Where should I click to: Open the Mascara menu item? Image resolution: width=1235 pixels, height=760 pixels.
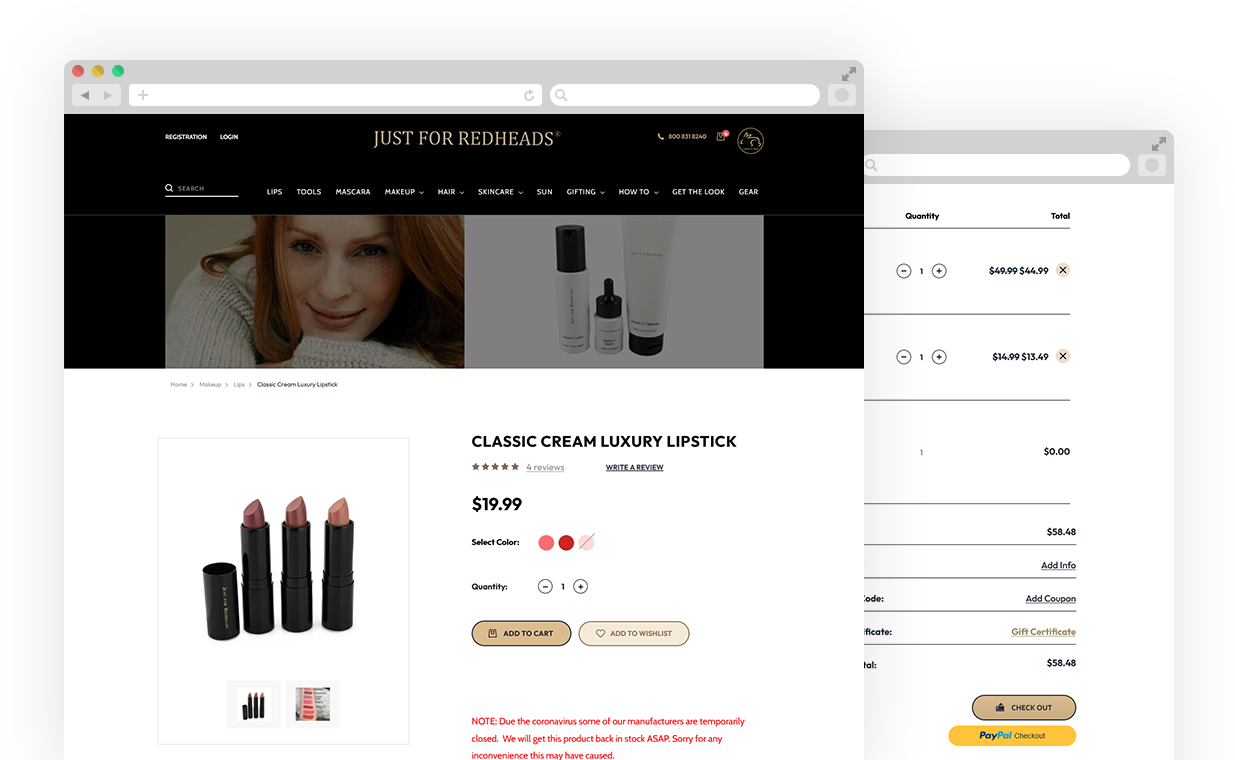(x=353, y=192)
